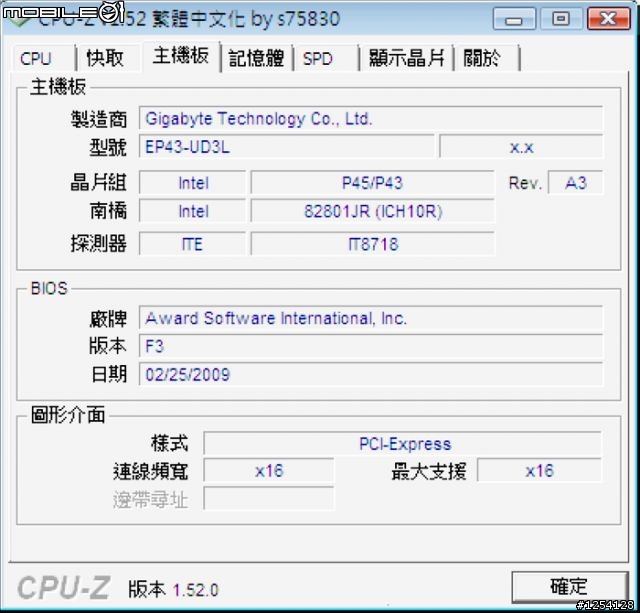Minimize the CPU-Z window
Viewport: 640px width, 613px height.
[x=514, y=19]
